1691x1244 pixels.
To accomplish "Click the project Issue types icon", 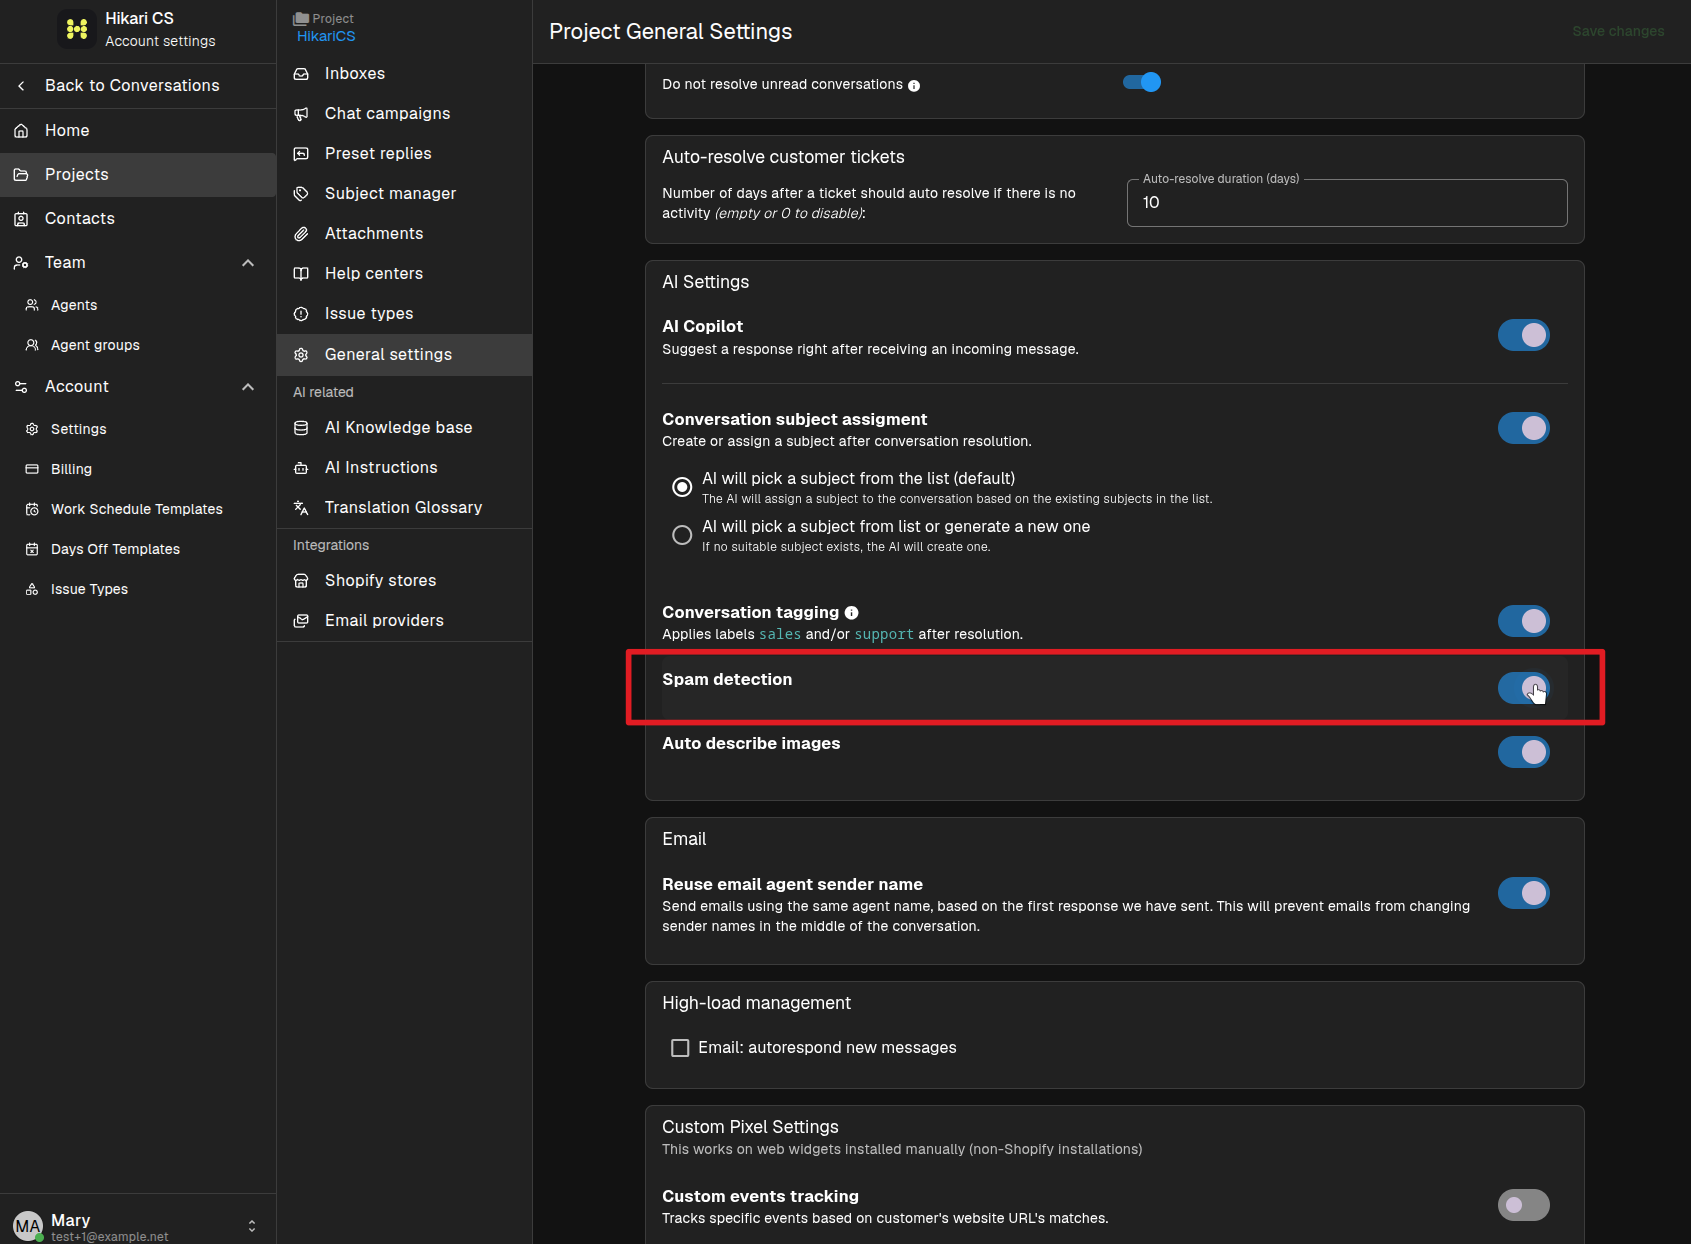I will (301, 314).
